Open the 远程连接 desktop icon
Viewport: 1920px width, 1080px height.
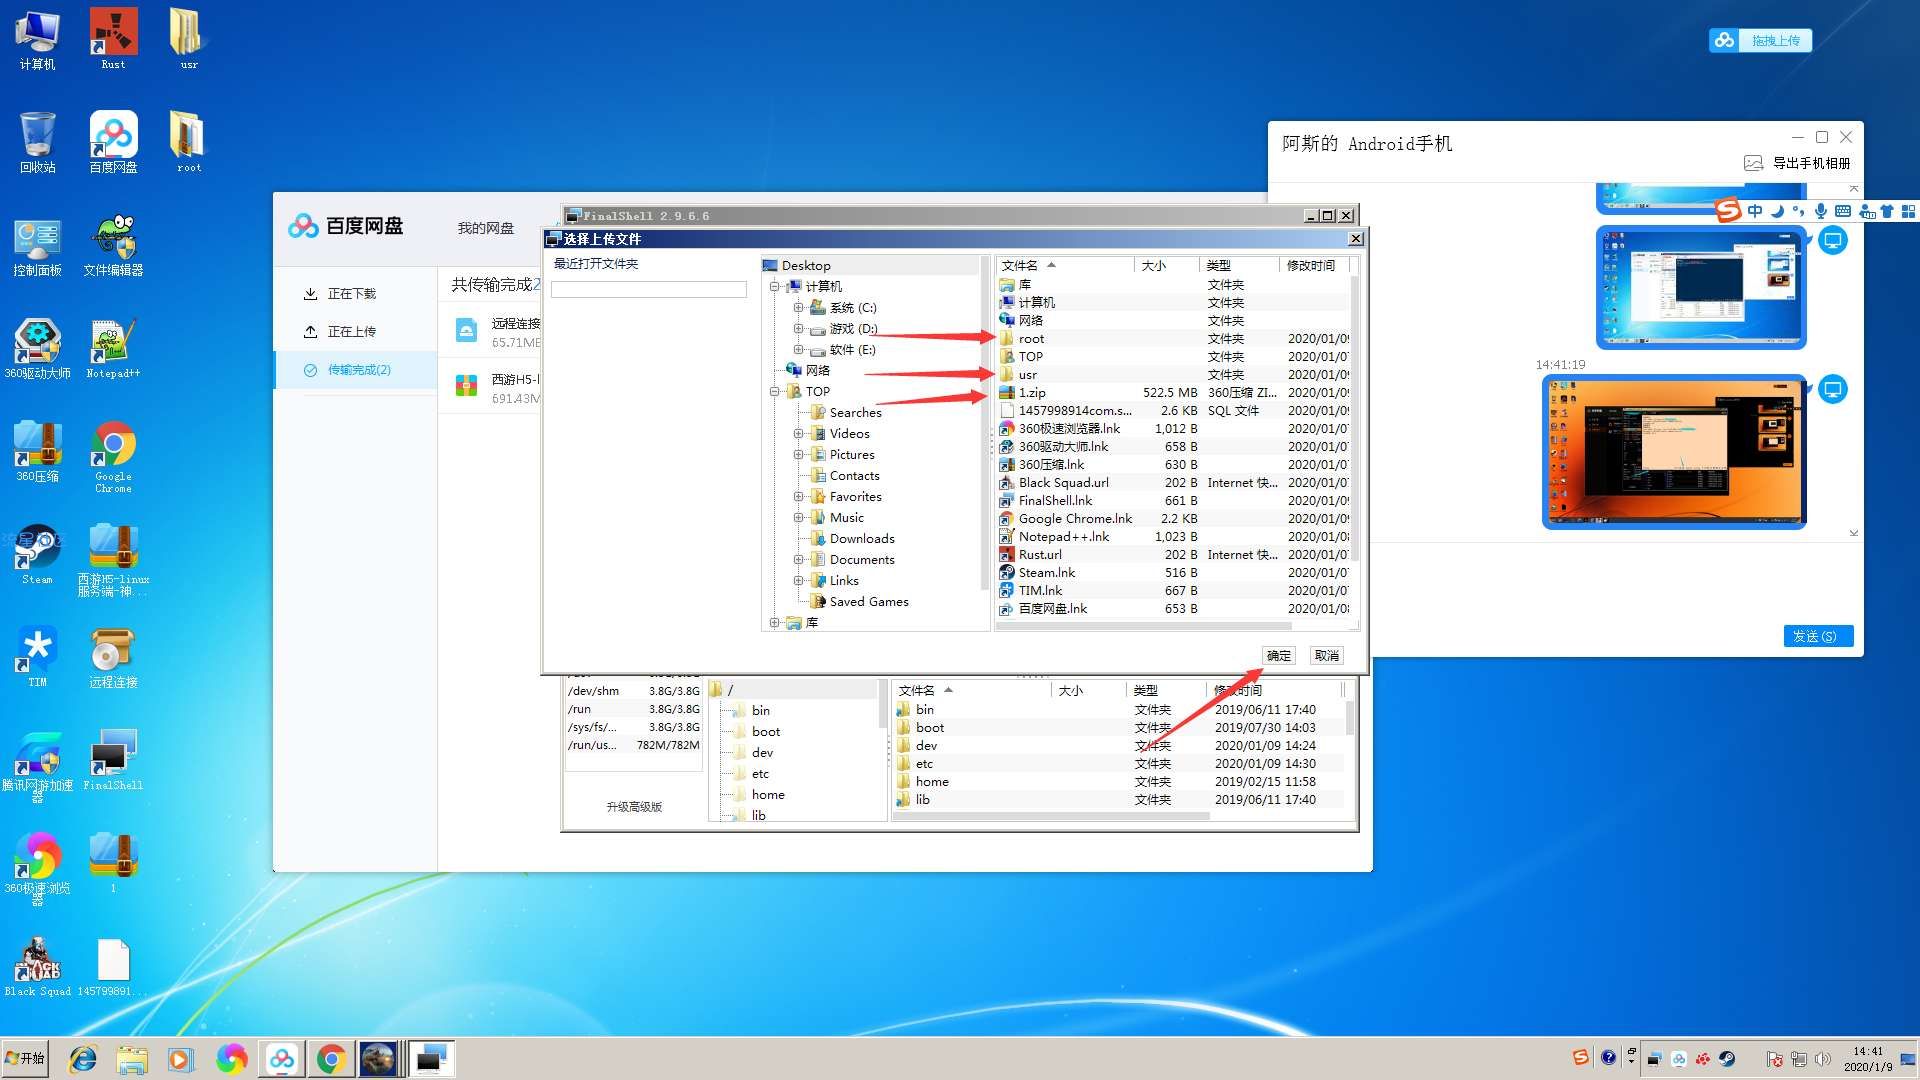113,658
